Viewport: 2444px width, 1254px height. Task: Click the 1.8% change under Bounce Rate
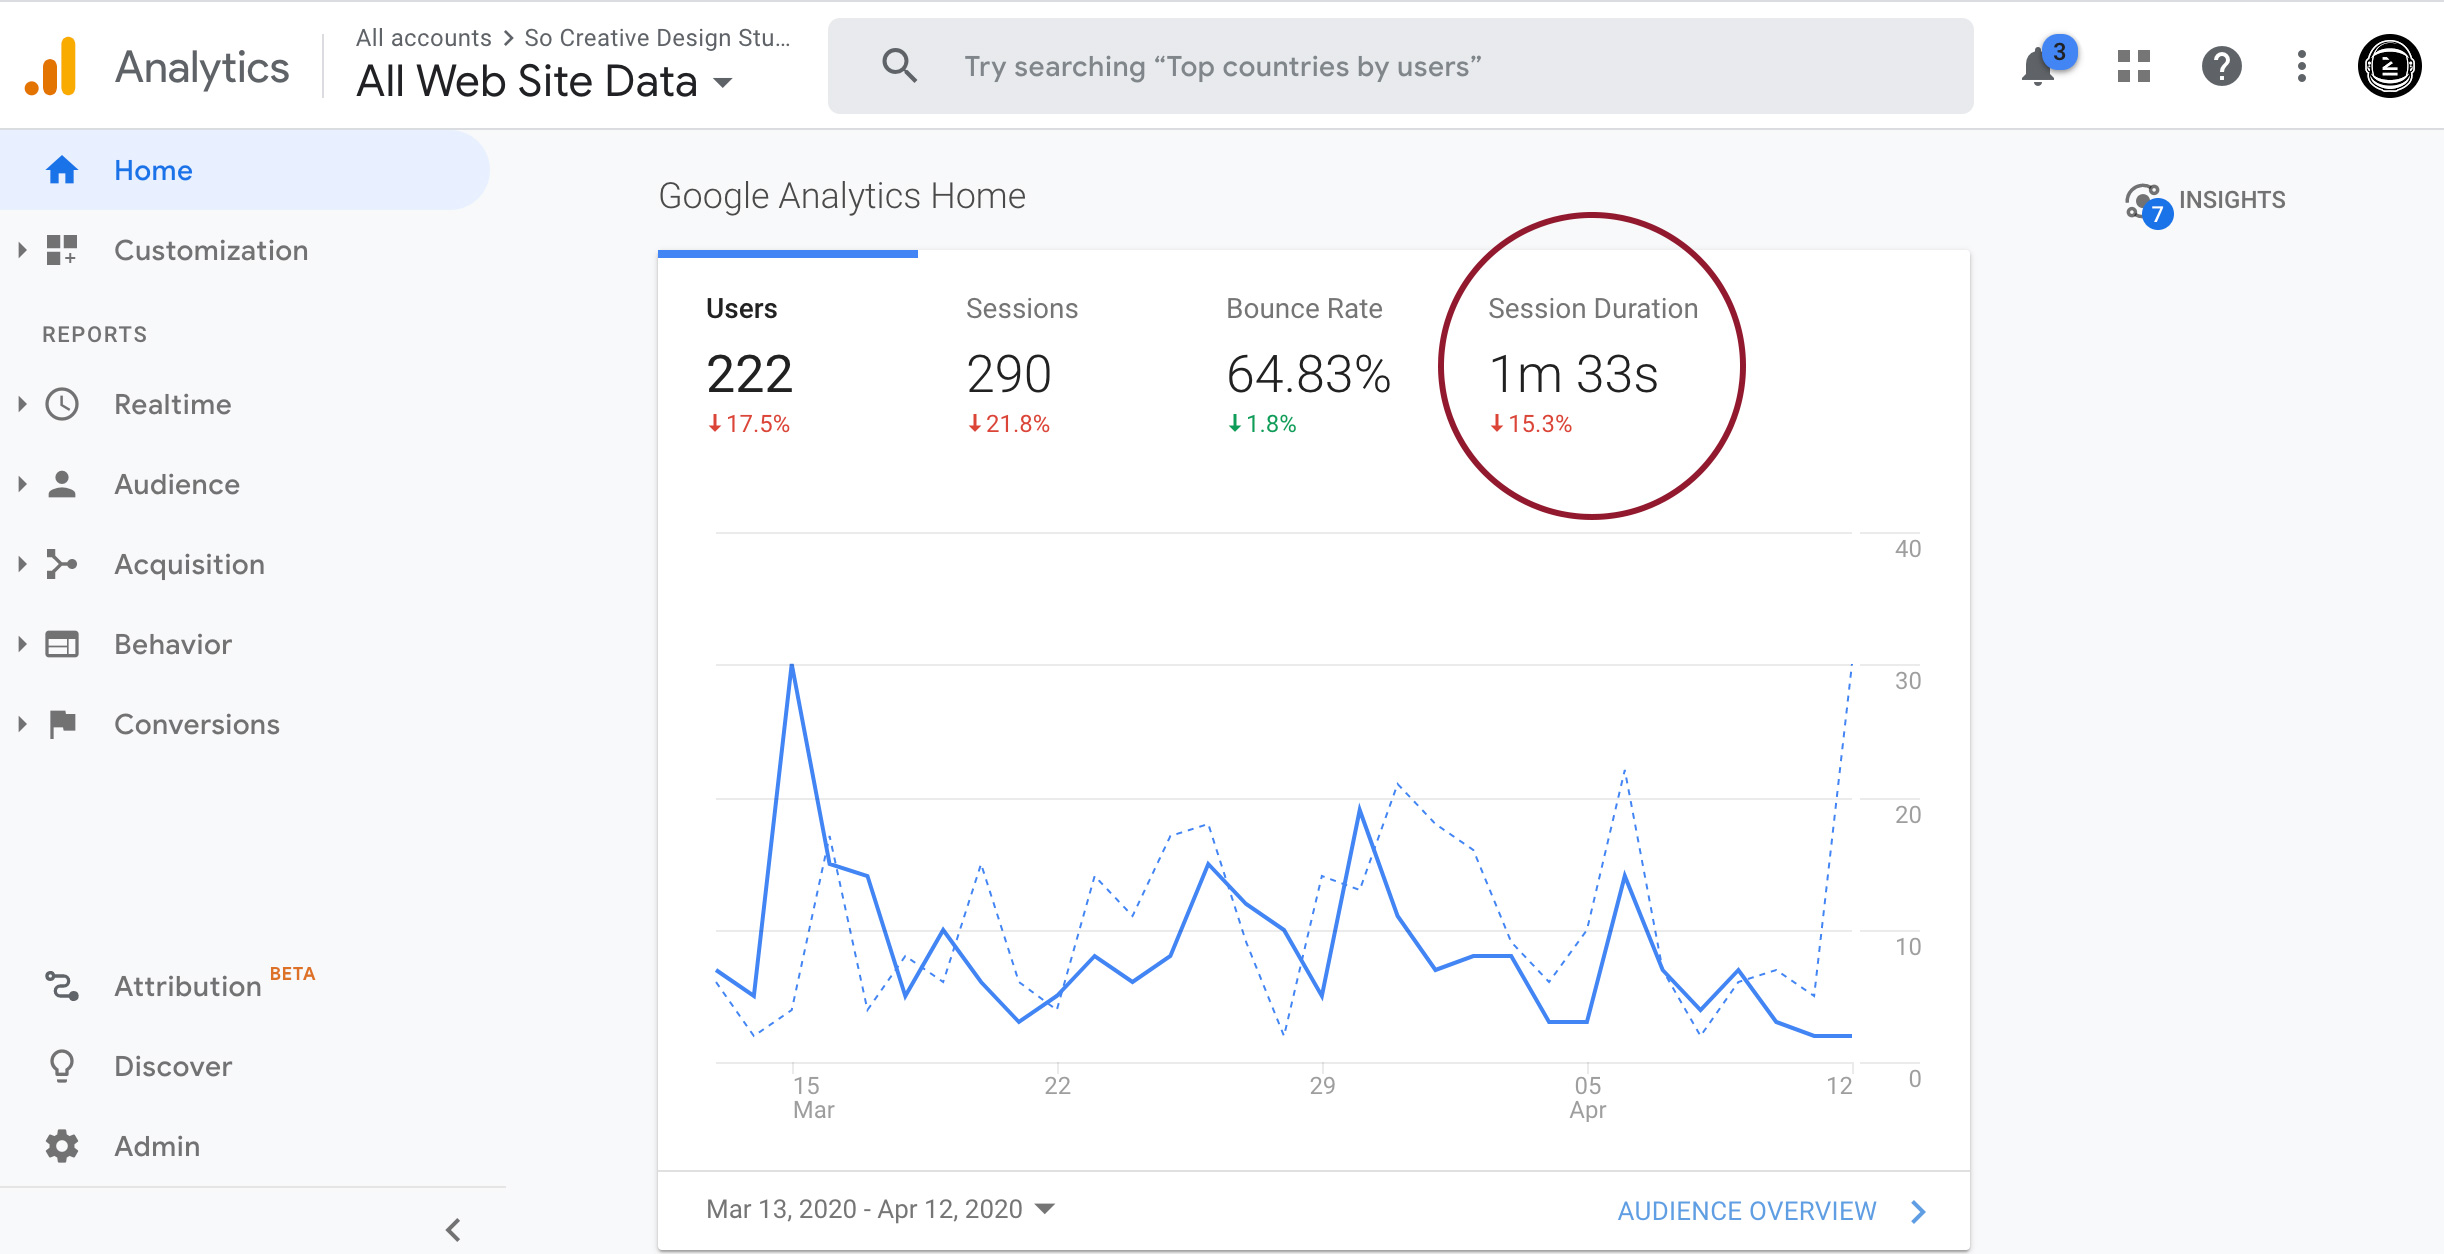[1262, 424]
